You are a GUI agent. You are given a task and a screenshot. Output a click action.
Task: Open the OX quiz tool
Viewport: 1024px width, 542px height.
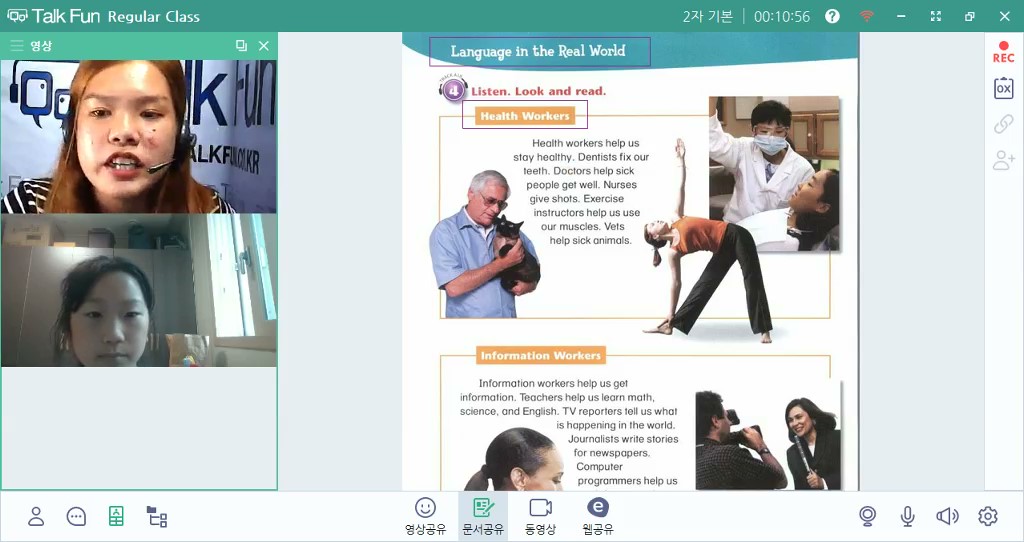(x=1003, y=88)
